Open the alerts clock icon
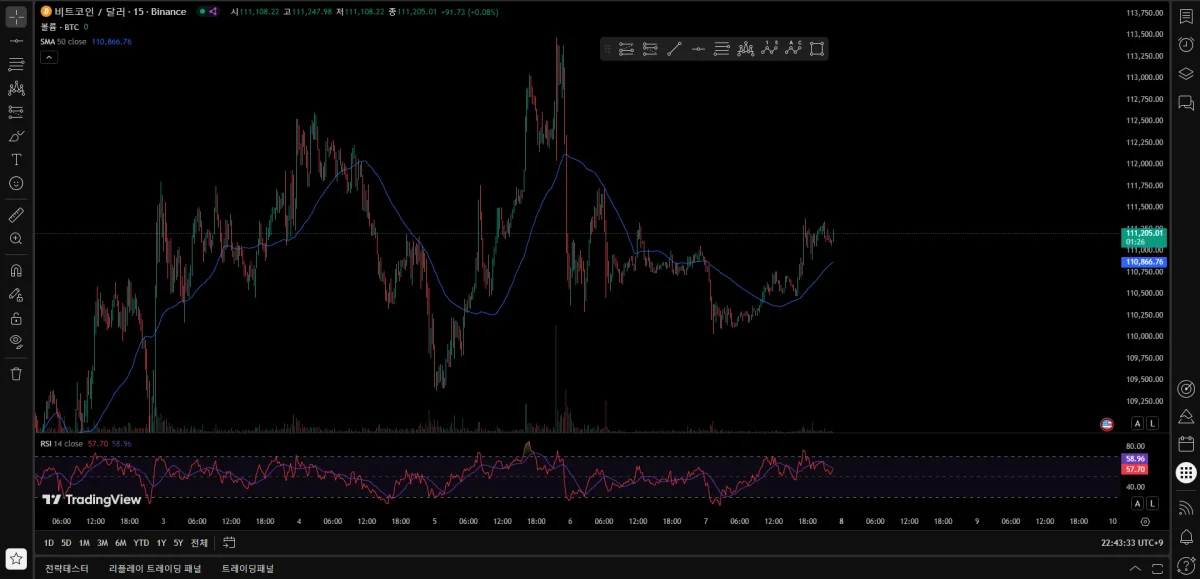The width and height of the screenshot is (1200, 579). click(1186, 45)
